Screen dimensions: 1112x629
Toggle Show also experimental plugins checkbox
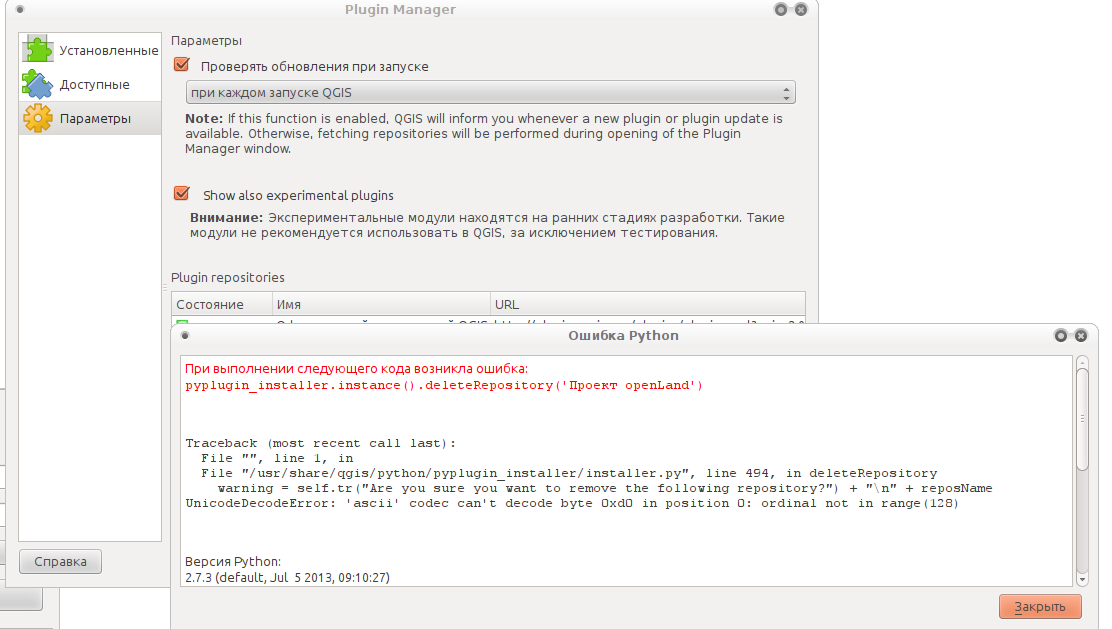click(x=182, y=194)
